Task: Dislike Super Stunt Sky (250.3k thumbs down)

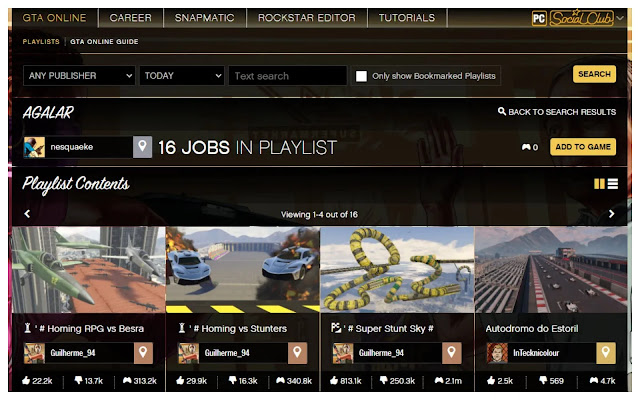Action: point(384,381)
